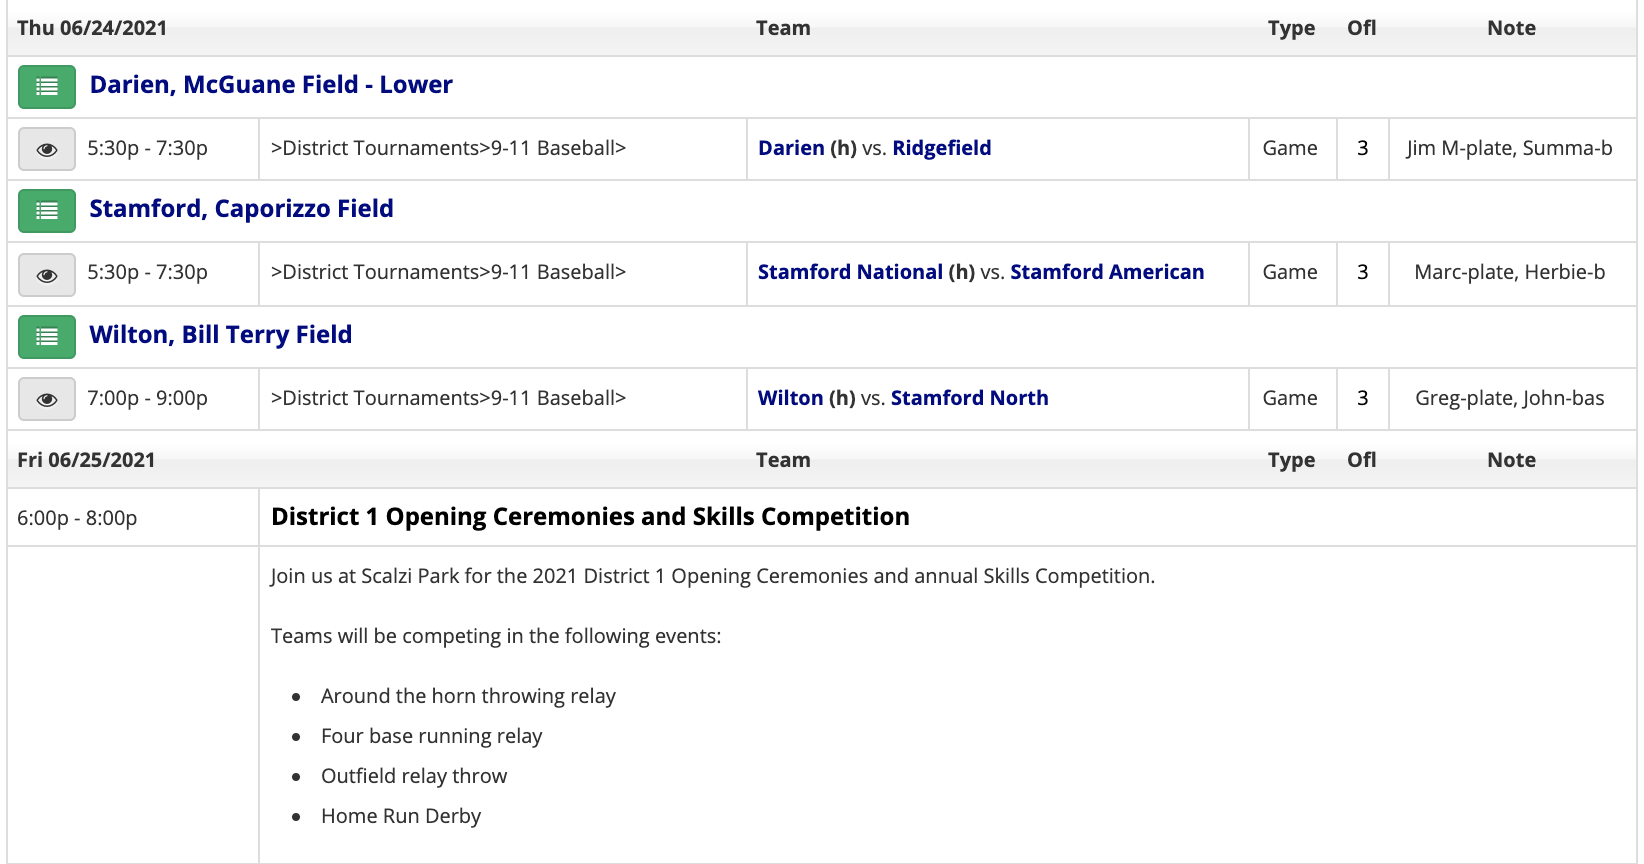Select the Stamford National team link

click(850, 272)
